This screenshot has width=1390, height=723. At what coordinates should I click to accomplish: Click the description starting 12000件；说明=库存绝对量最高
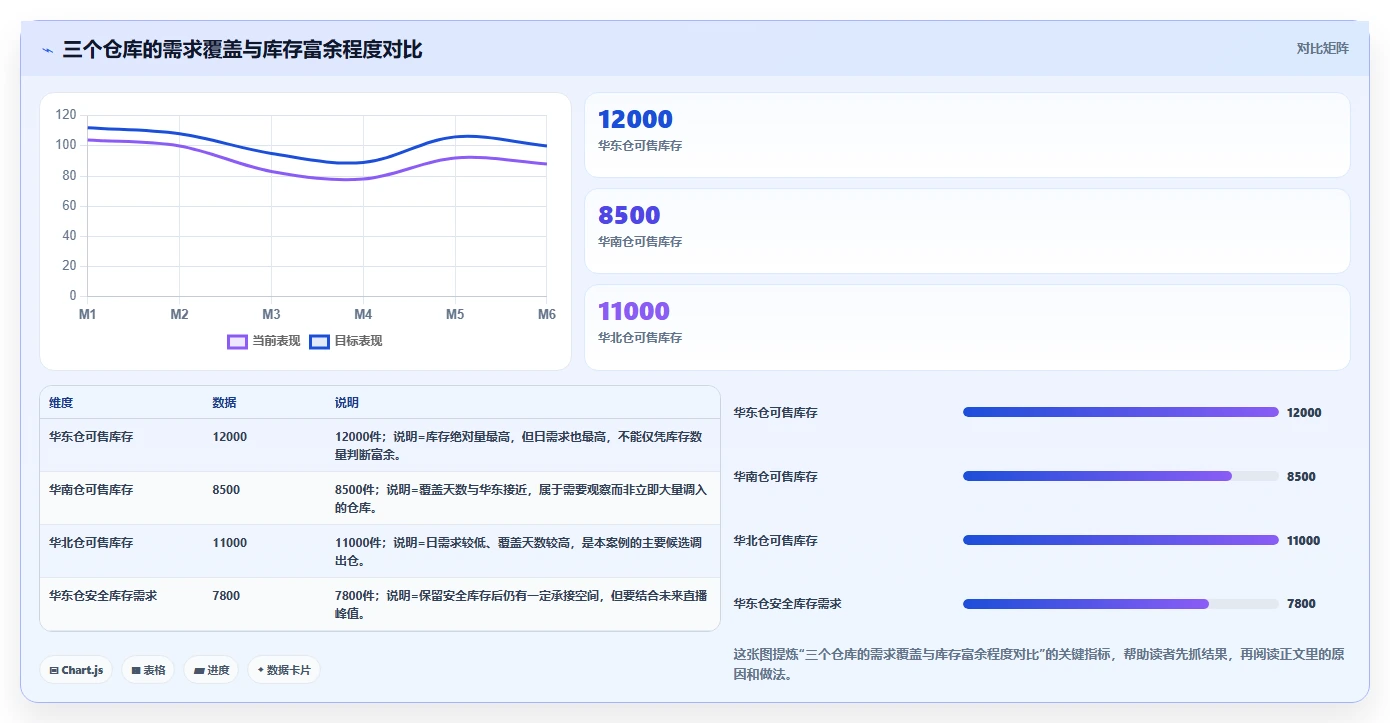pyautogui.click(x=519, y=446)
